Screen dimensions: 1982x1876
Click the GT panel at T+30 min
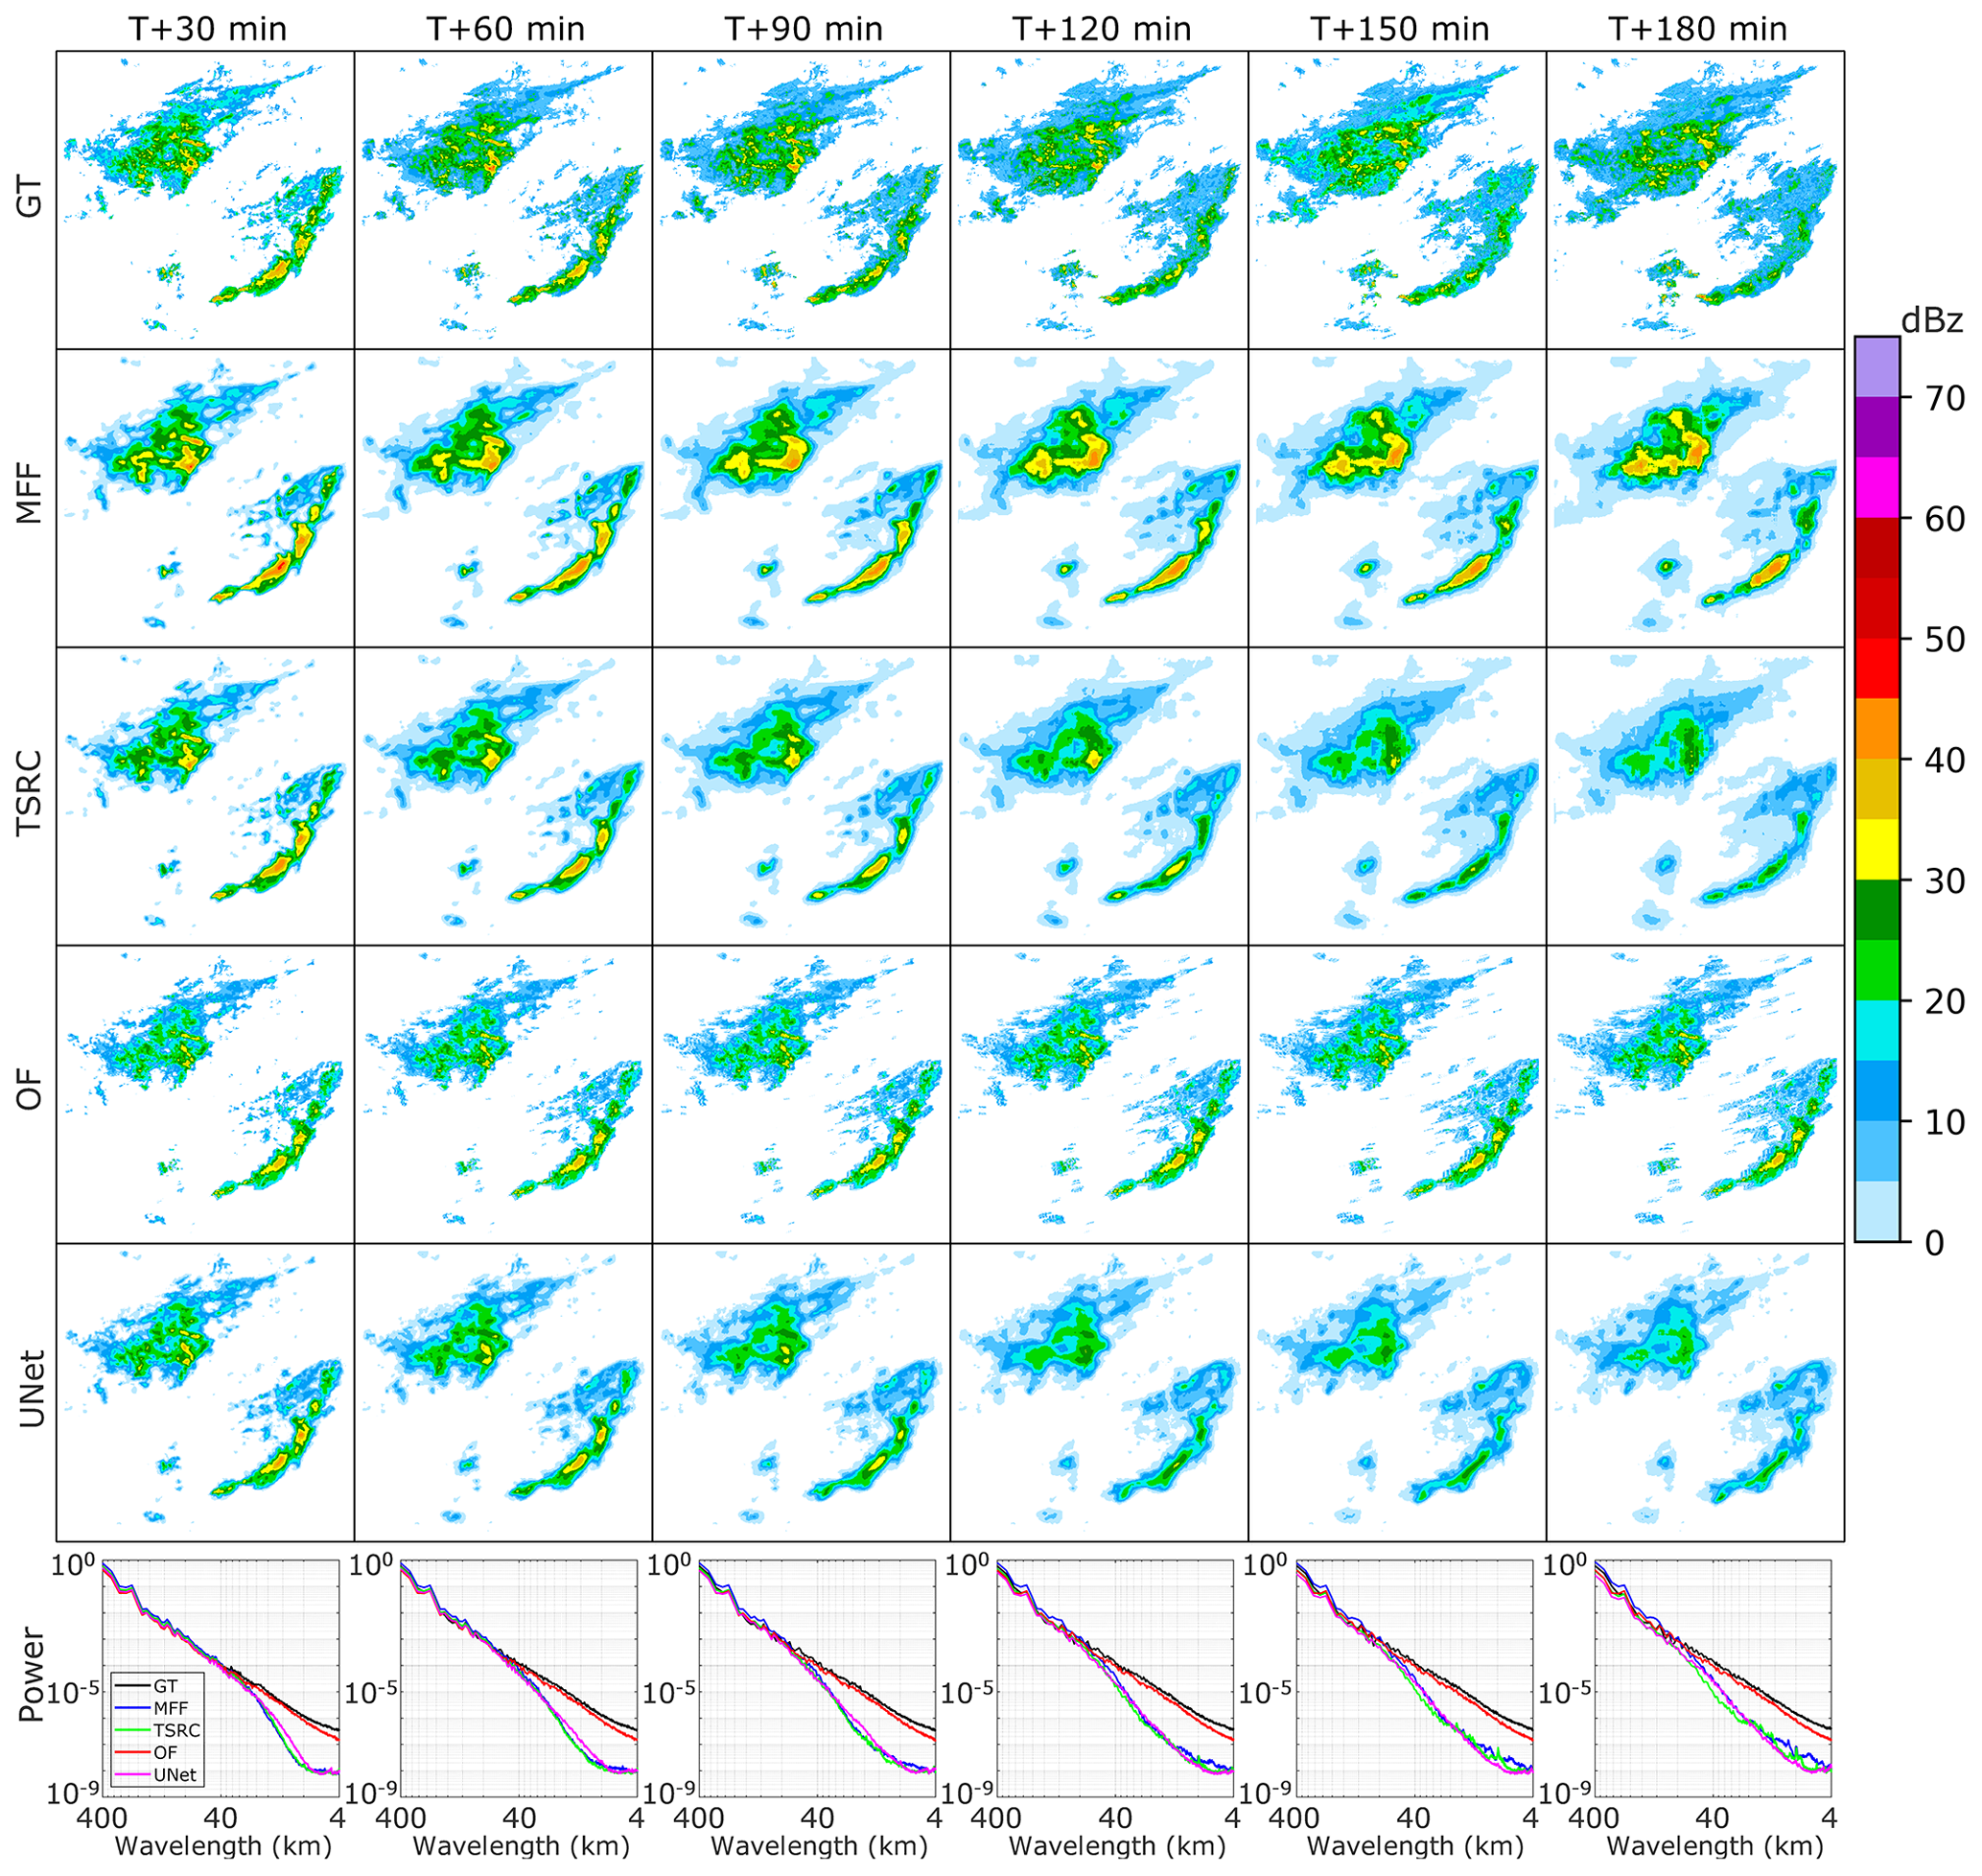(205, 200)
